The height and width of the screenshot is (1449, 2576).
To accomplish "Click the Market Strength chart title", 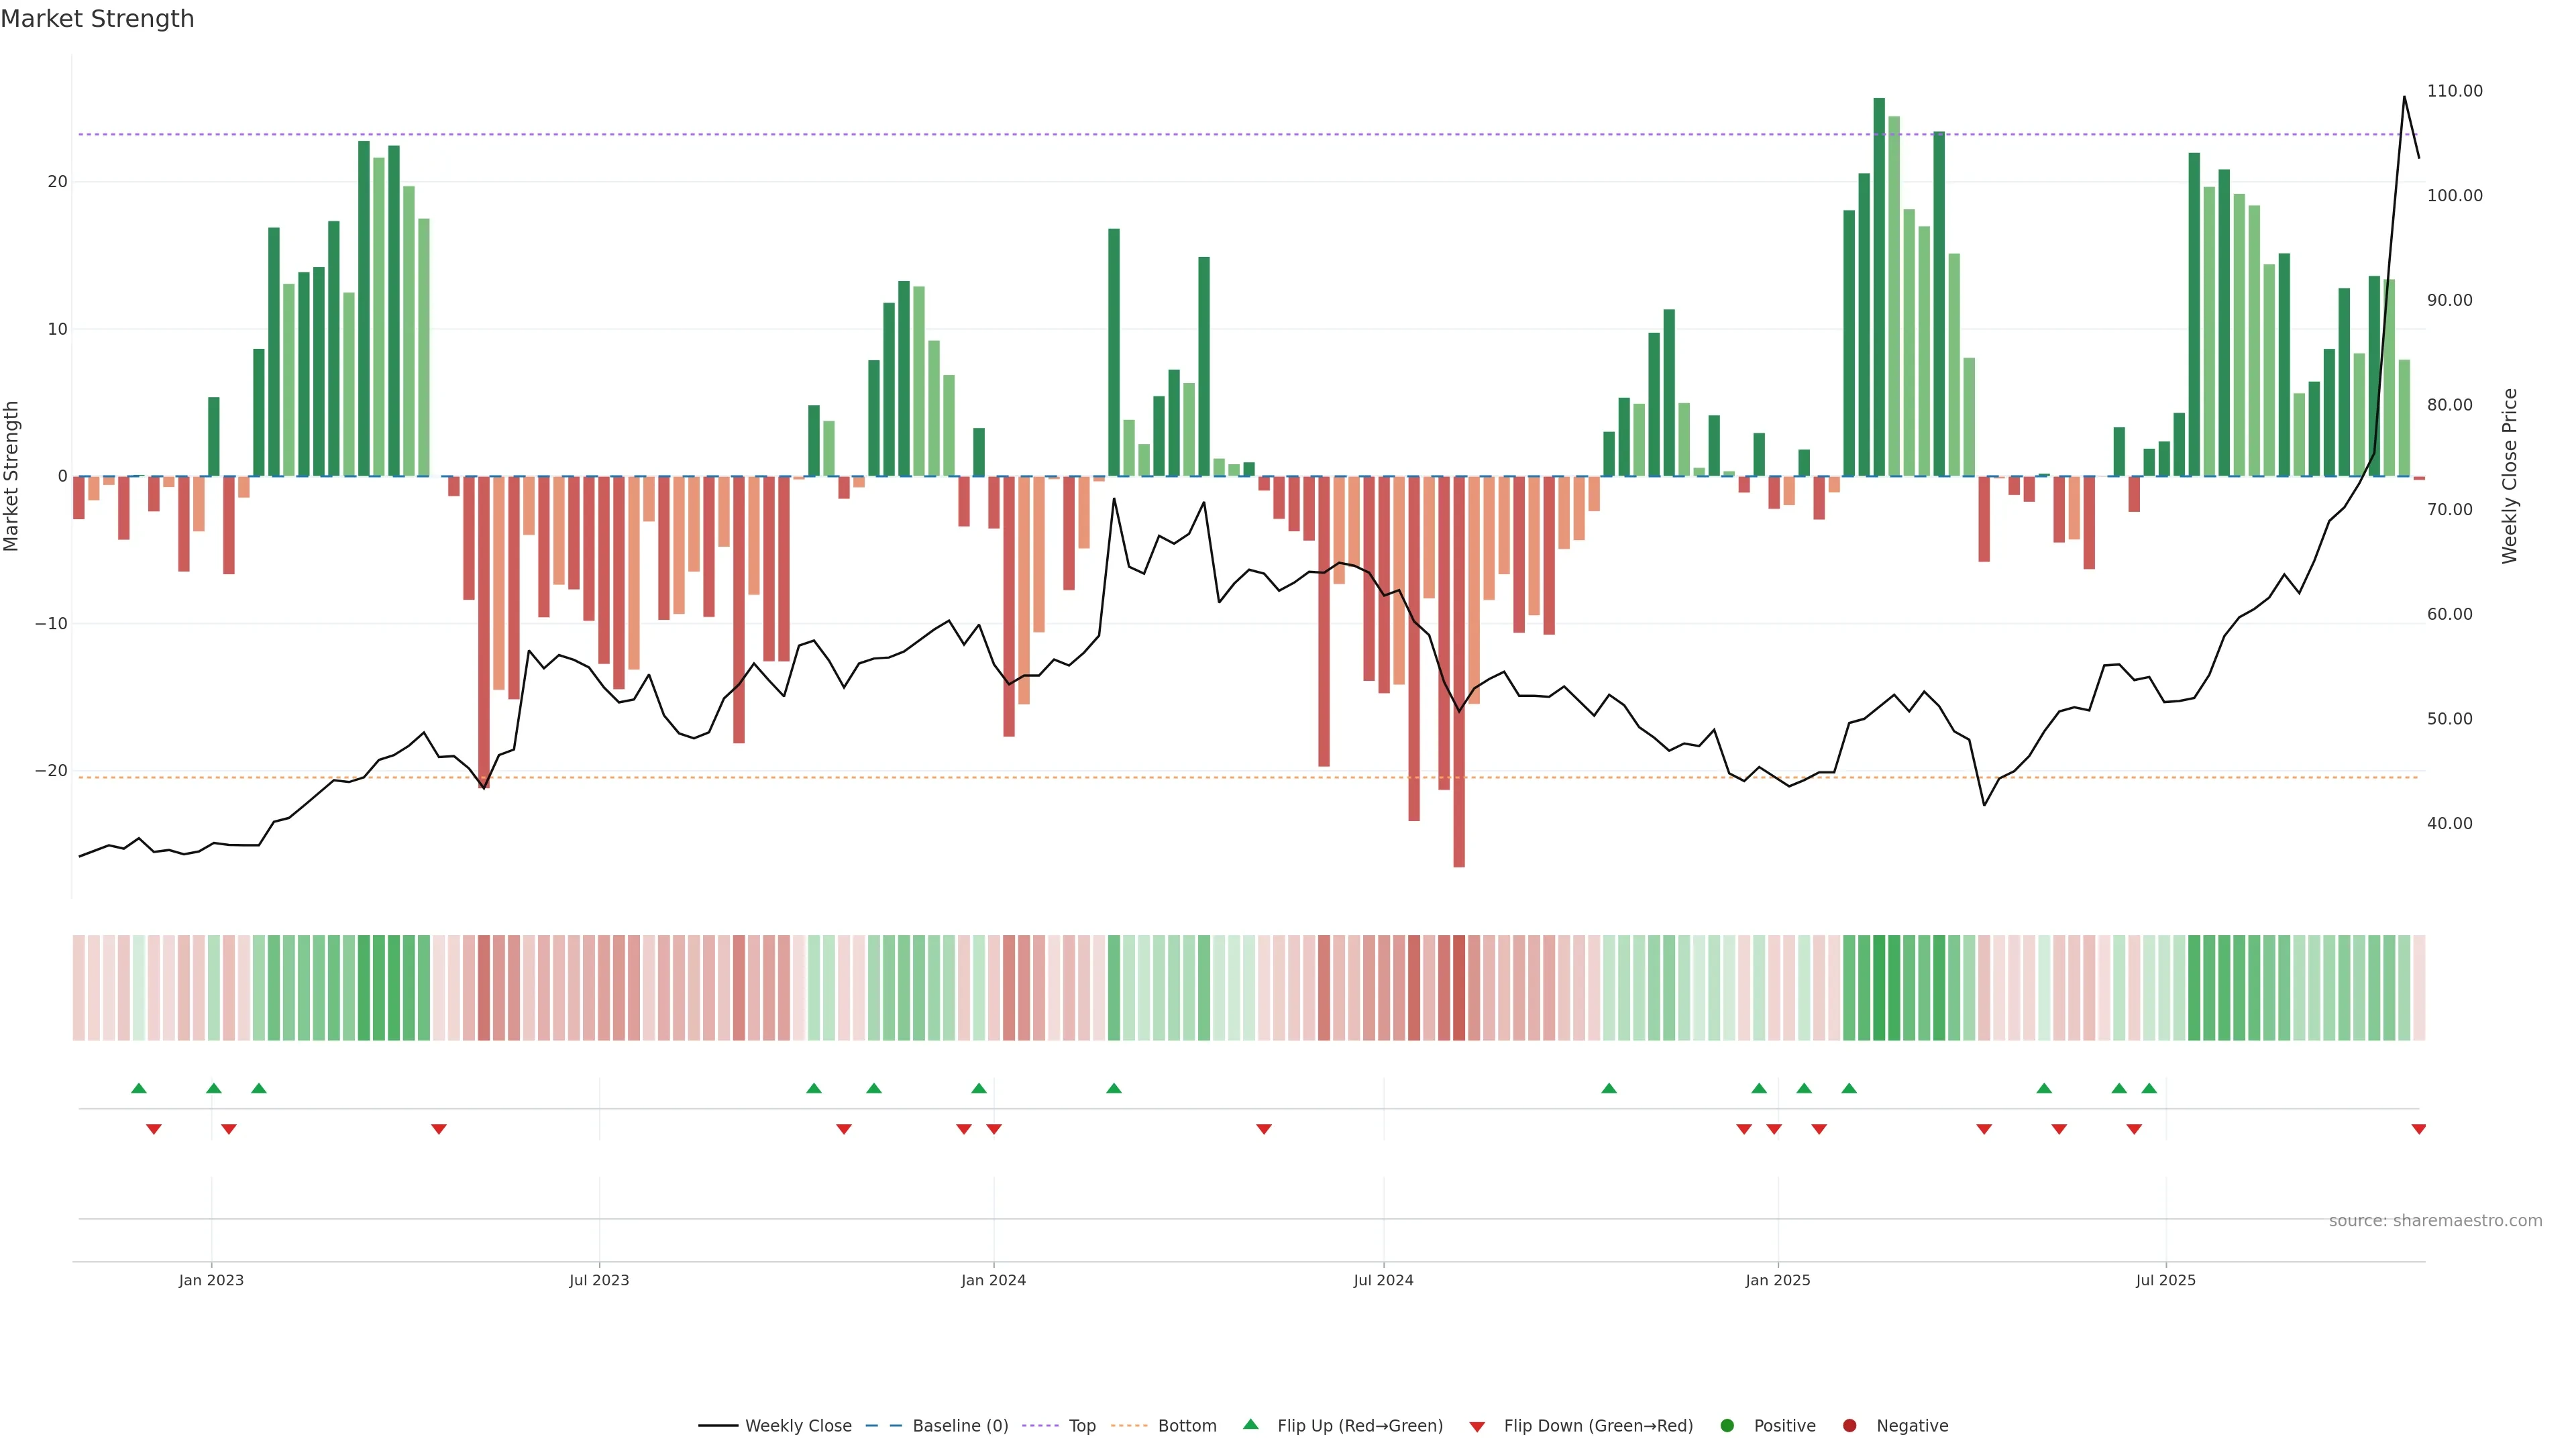I will [x=97, y=19].
